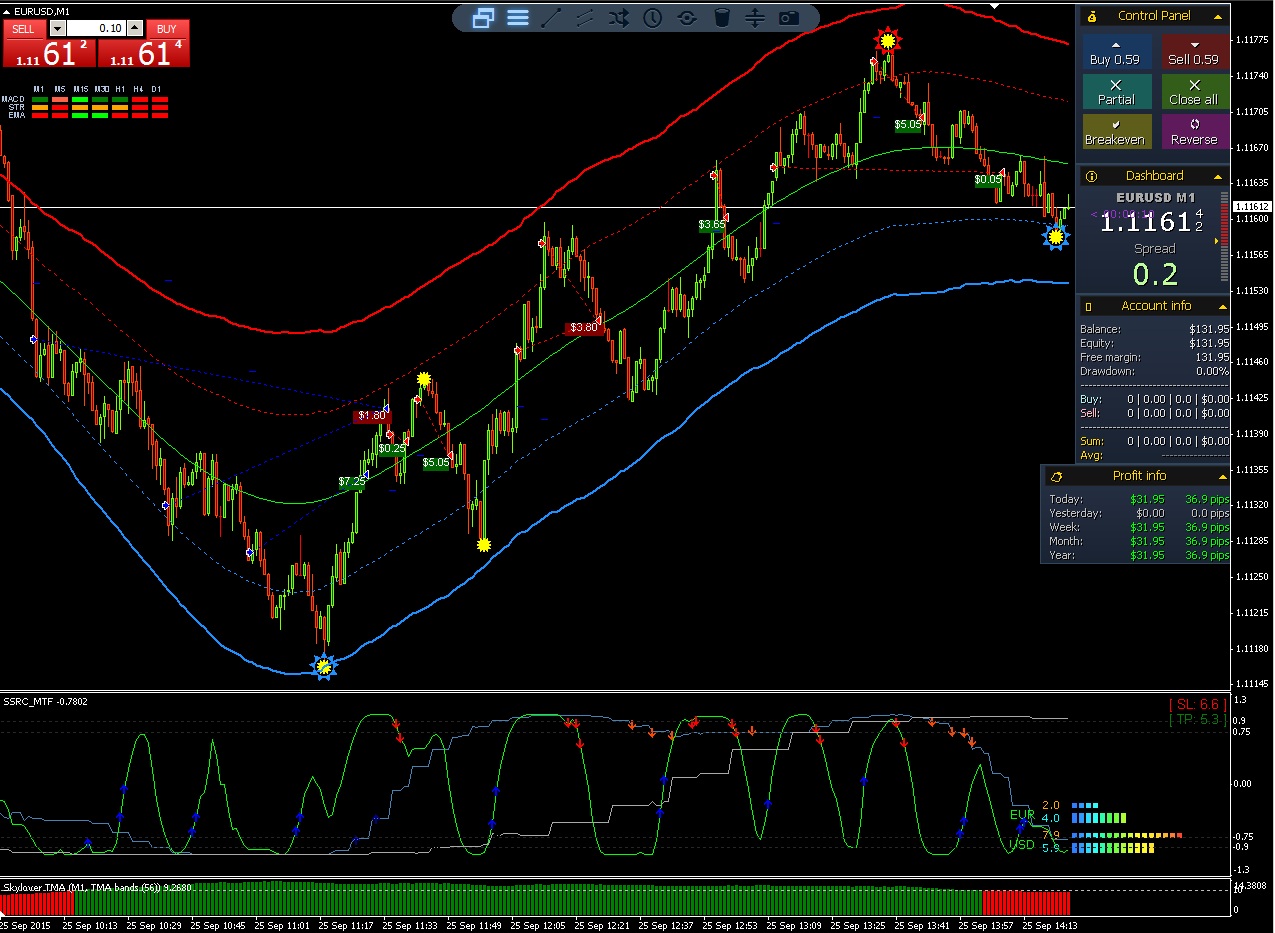This screenshot has width=1275, height=933.
Task: Select the trend line drawing tool
Action: pos(551,17)
